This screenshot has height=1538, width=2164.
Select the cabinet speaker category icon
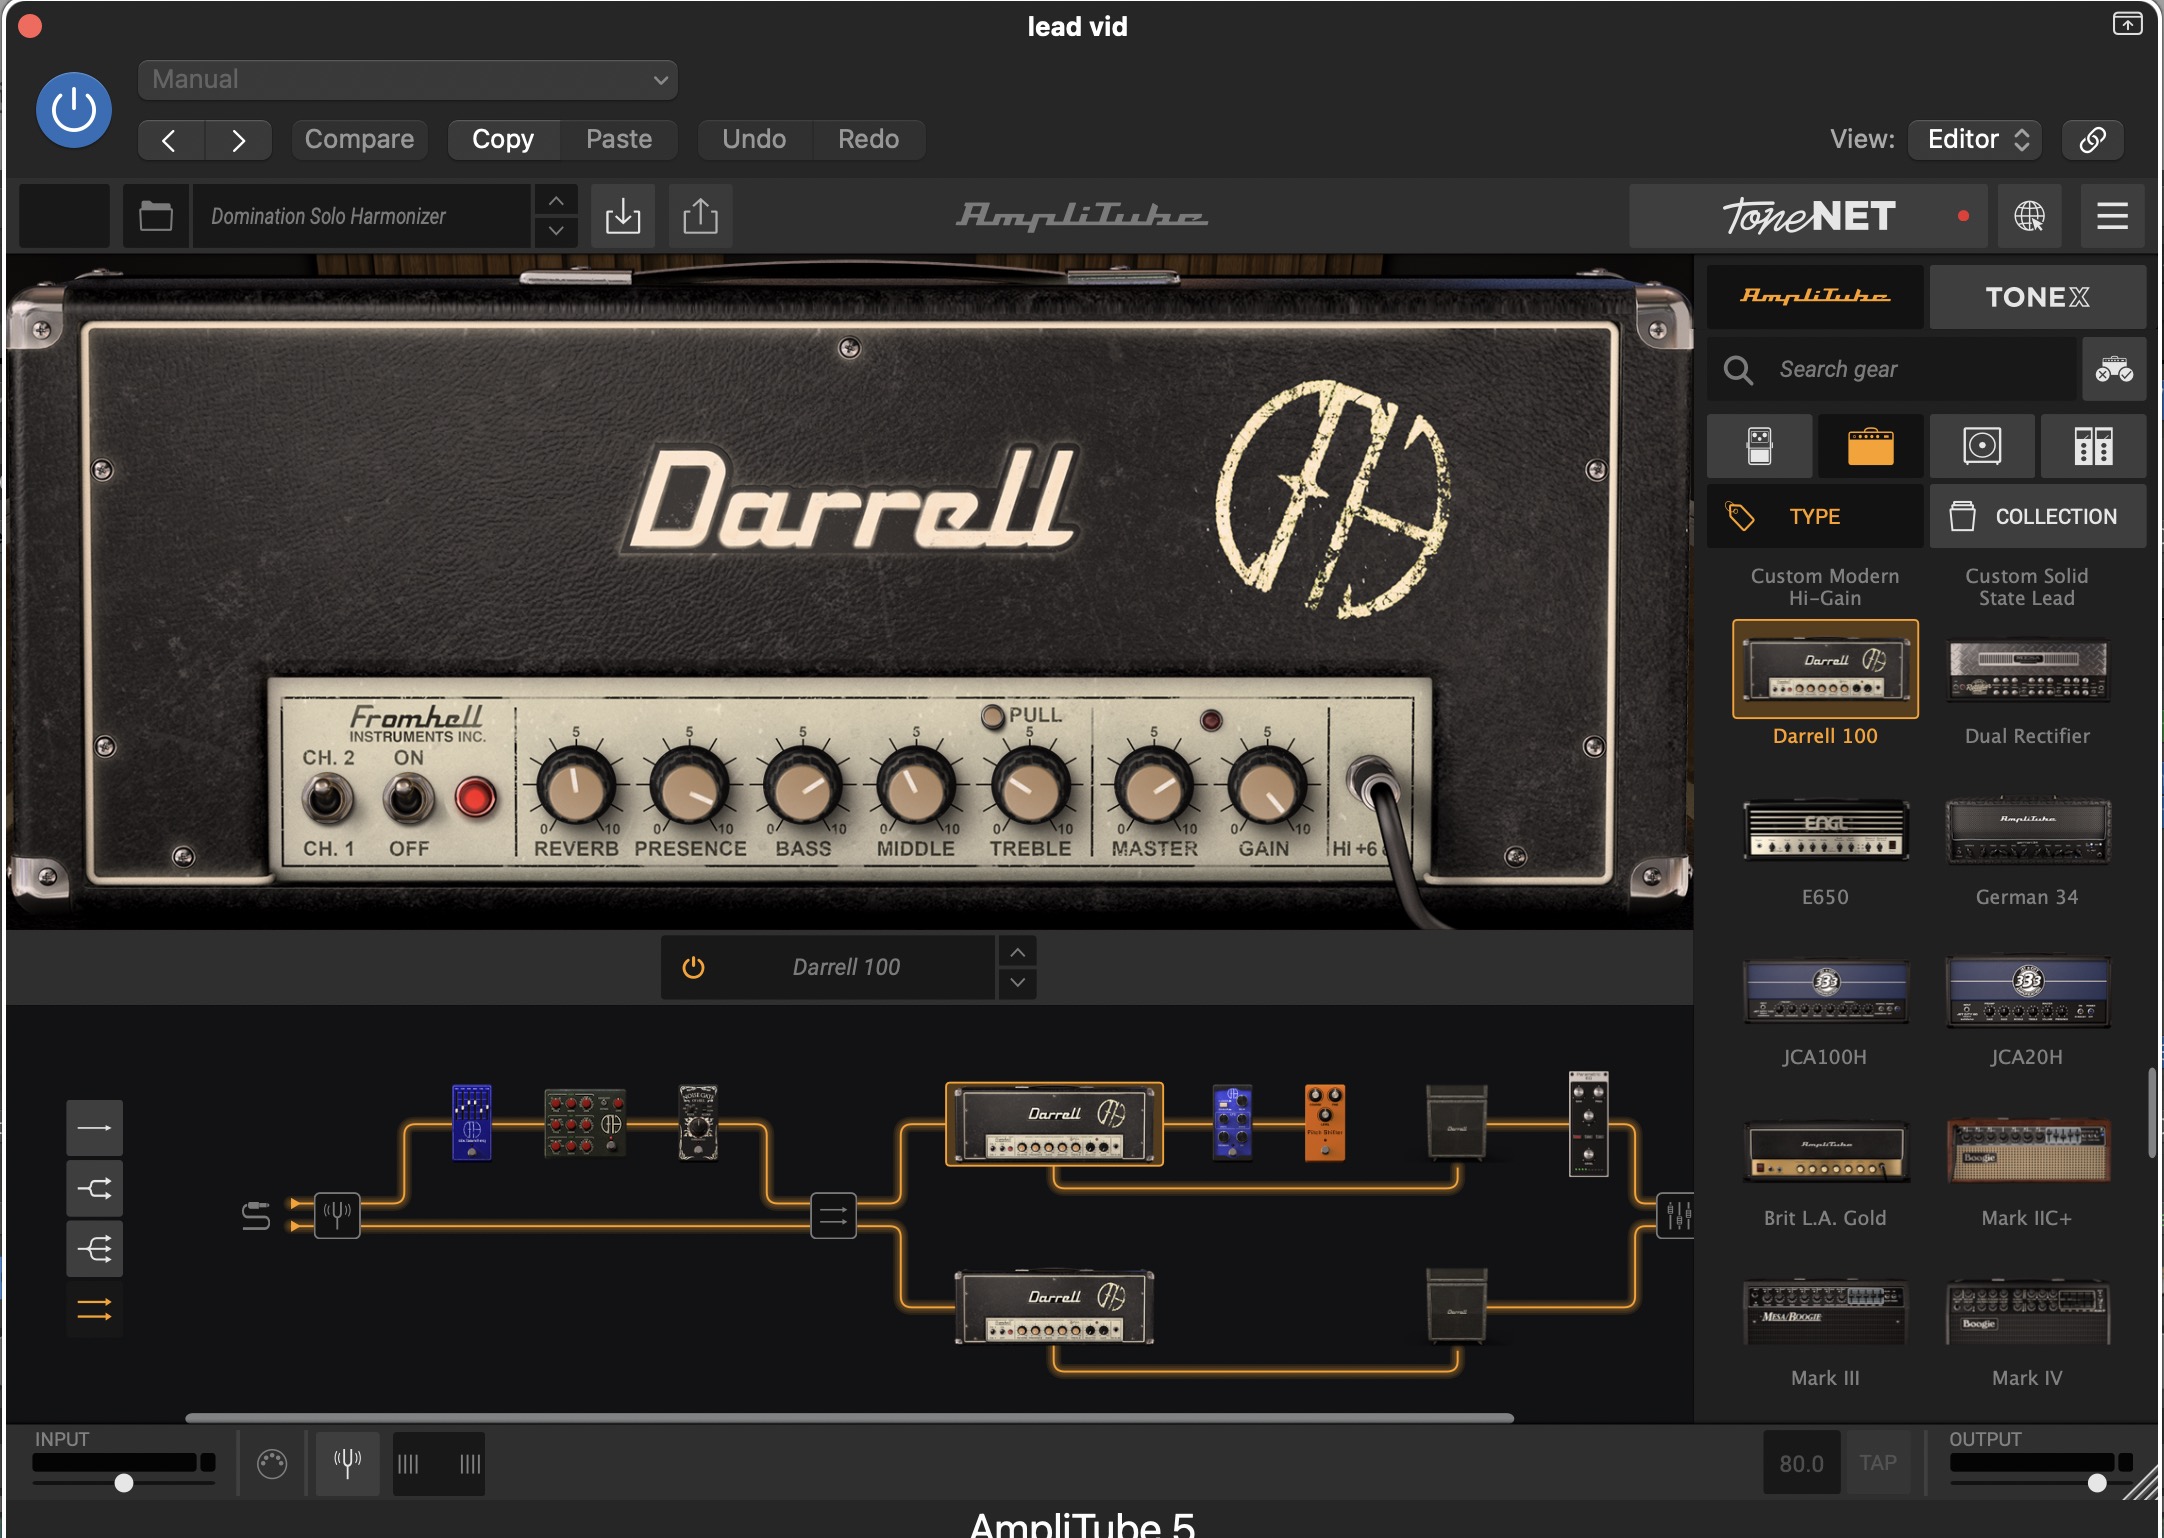click(1981, 446)
